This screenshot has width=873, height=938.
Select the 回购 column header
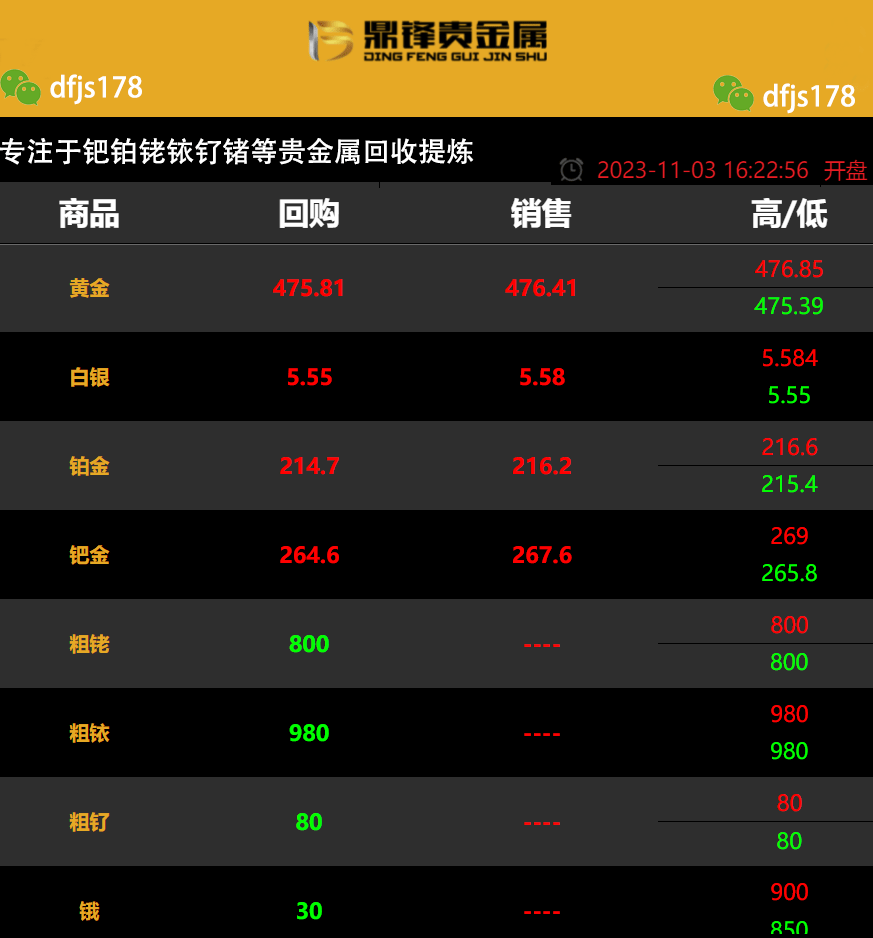point(309,214)
